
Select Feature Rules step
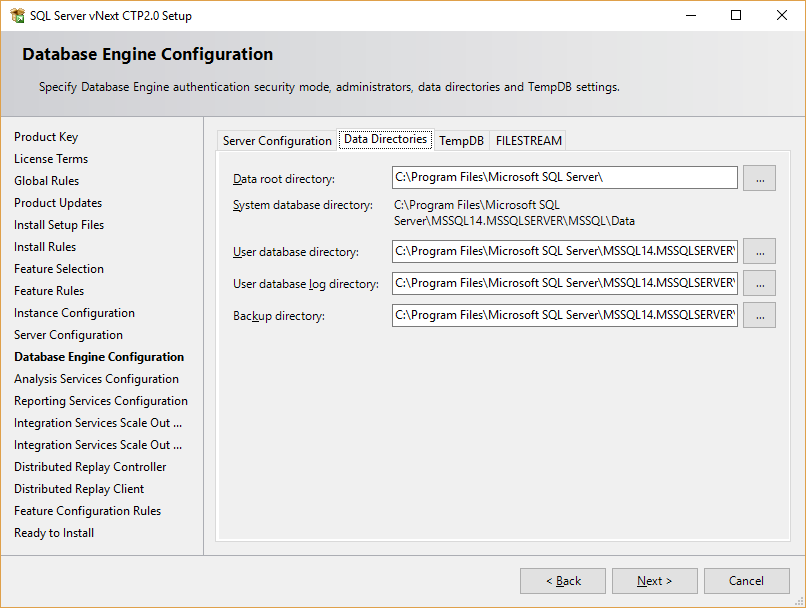coord(49,291)
